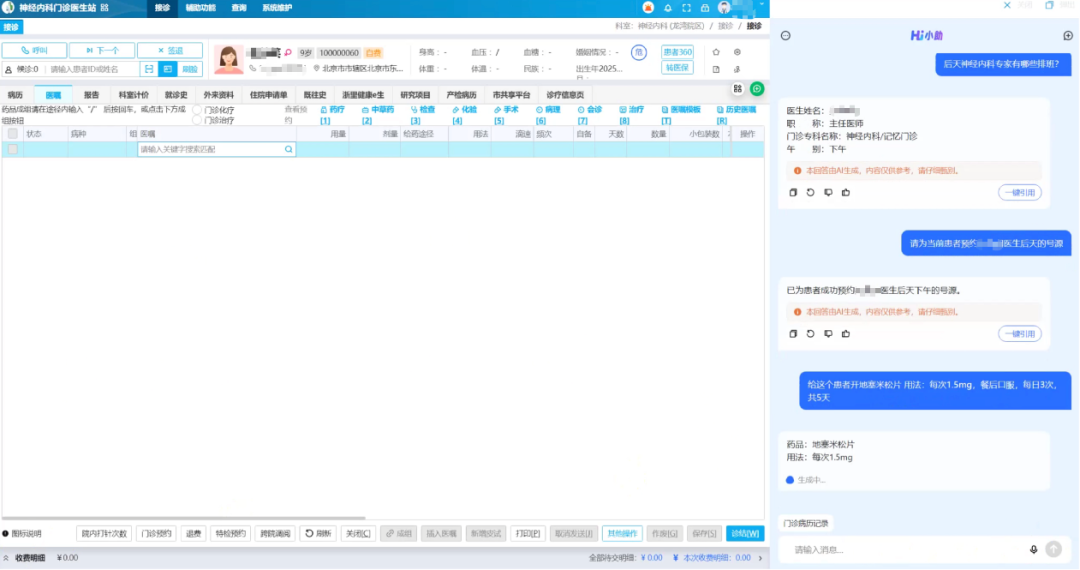Select the 门诊治疗 radio option
Screen dimensions: 1080x570
[x=197, y=120]
